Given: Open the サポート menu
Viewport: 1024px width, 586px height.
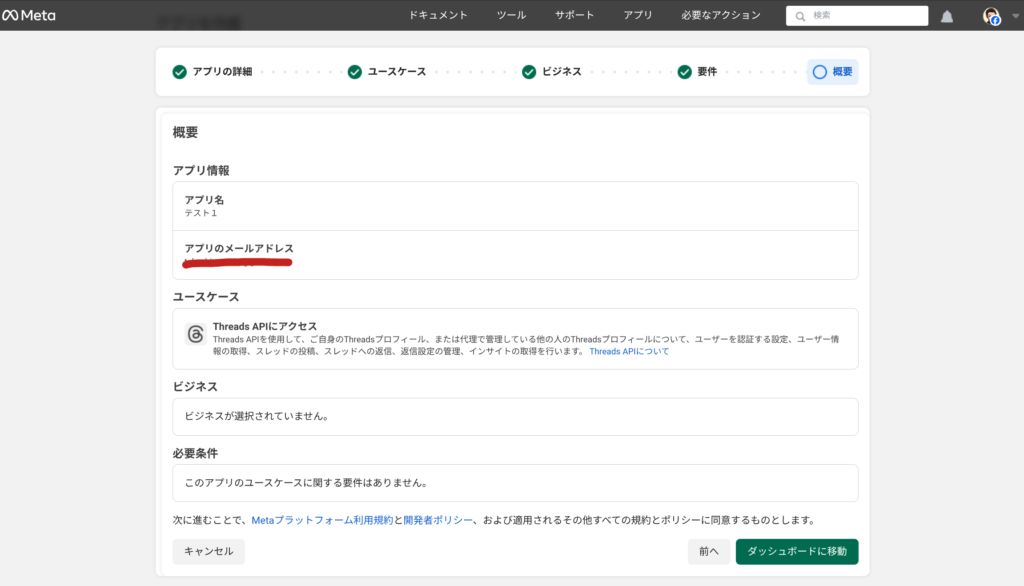Looking at the screenshot, I should pyautogui.click(x=574, y=15).
